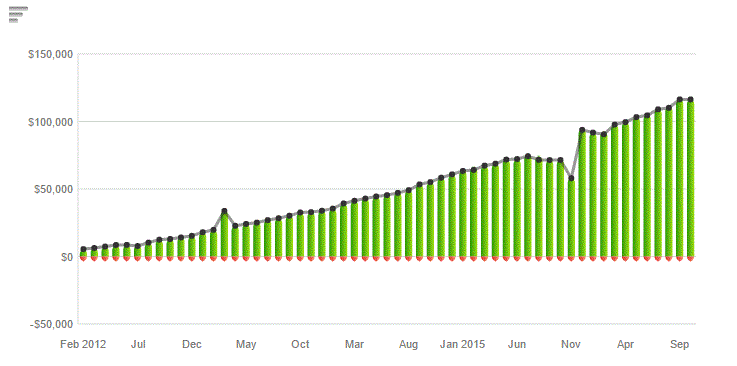This screenshot has height=366, width=737.
Task: Click the Aug x-axis label
Action: 408,344
